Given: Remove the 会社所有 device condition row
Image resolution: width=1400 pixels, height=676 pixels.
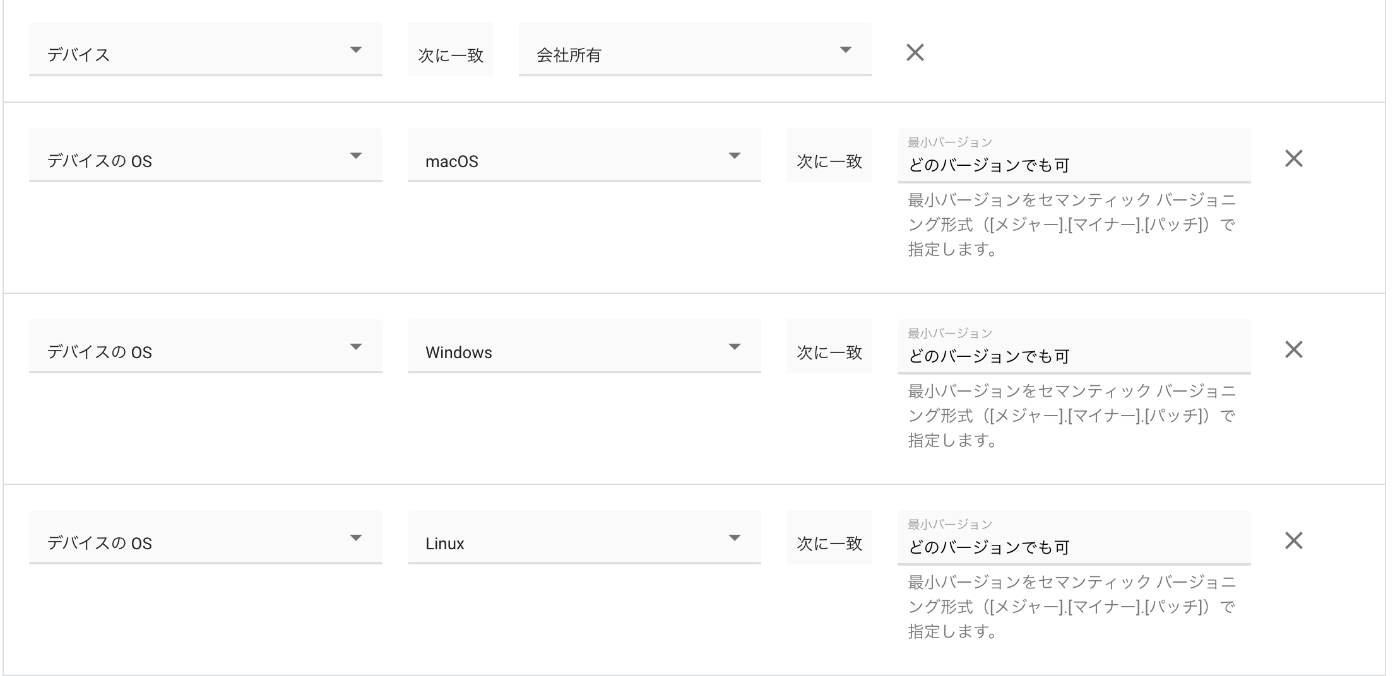Looking at the screenshot, I should pos(914,53).
